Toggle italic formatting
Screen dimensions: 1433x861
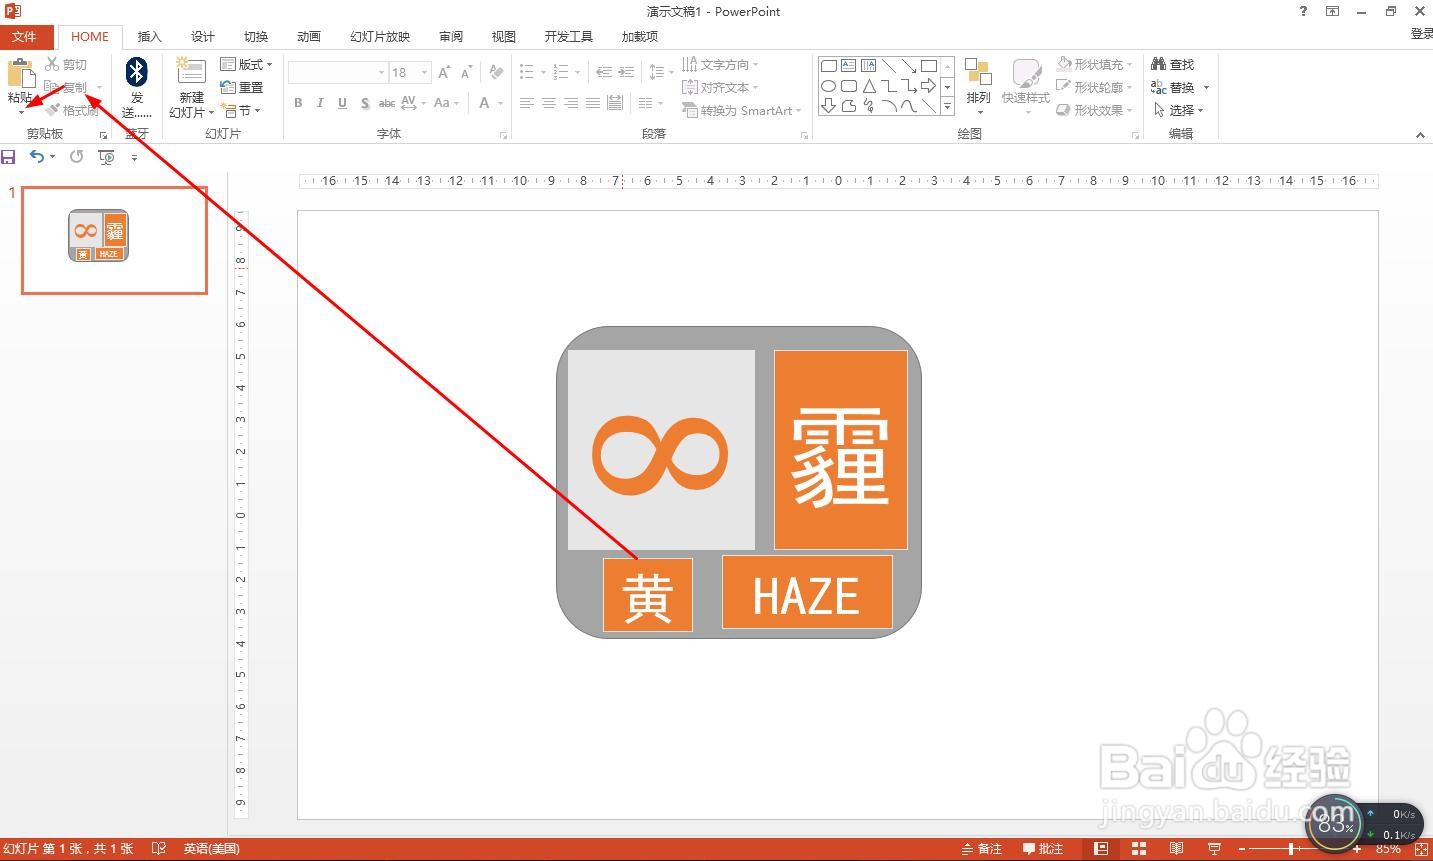[320, 103]
